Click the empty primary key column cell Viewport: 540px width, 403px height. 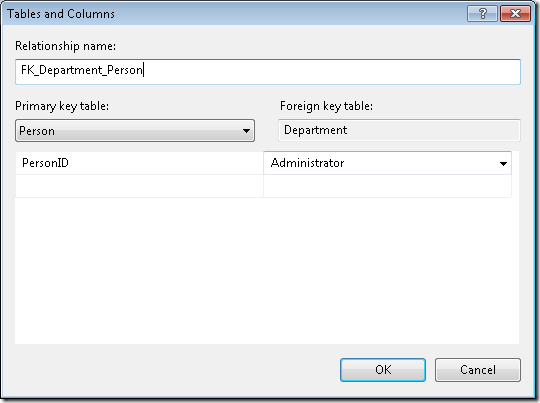click(x=139, y=186)
